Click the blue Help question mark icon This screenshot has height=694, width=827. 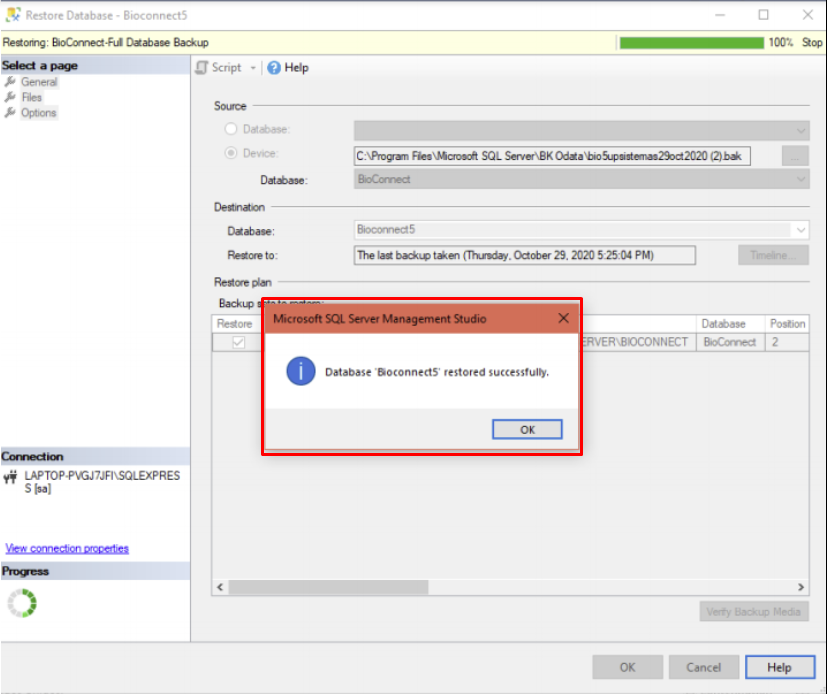tap(274, 68)
